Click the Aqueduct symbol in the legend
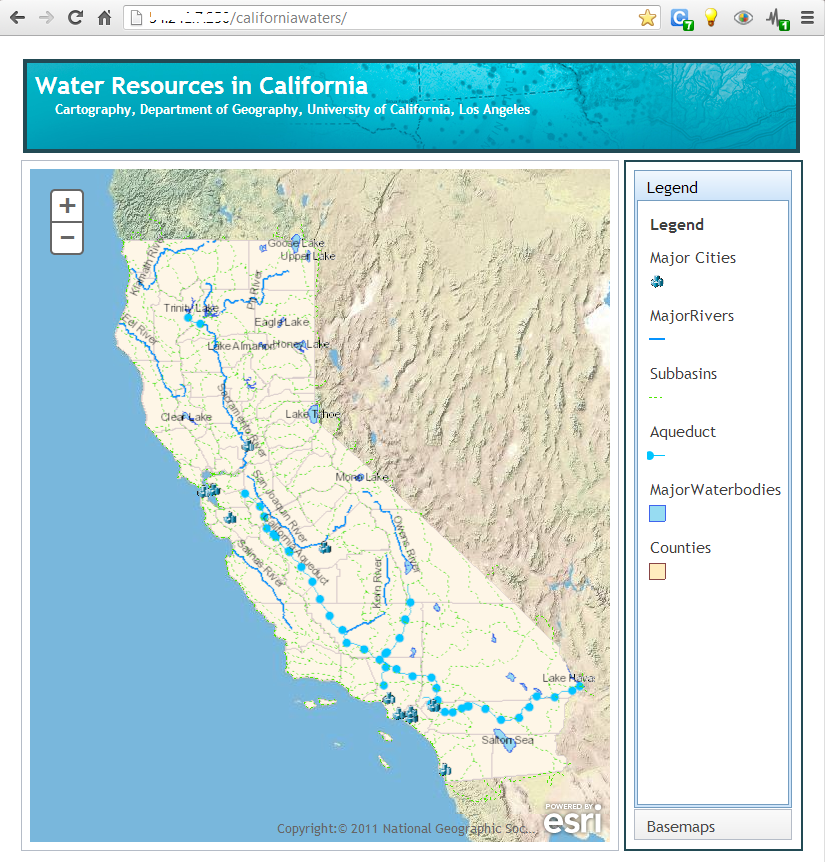Screen dimensions: 825x862 tap(656, 455)
